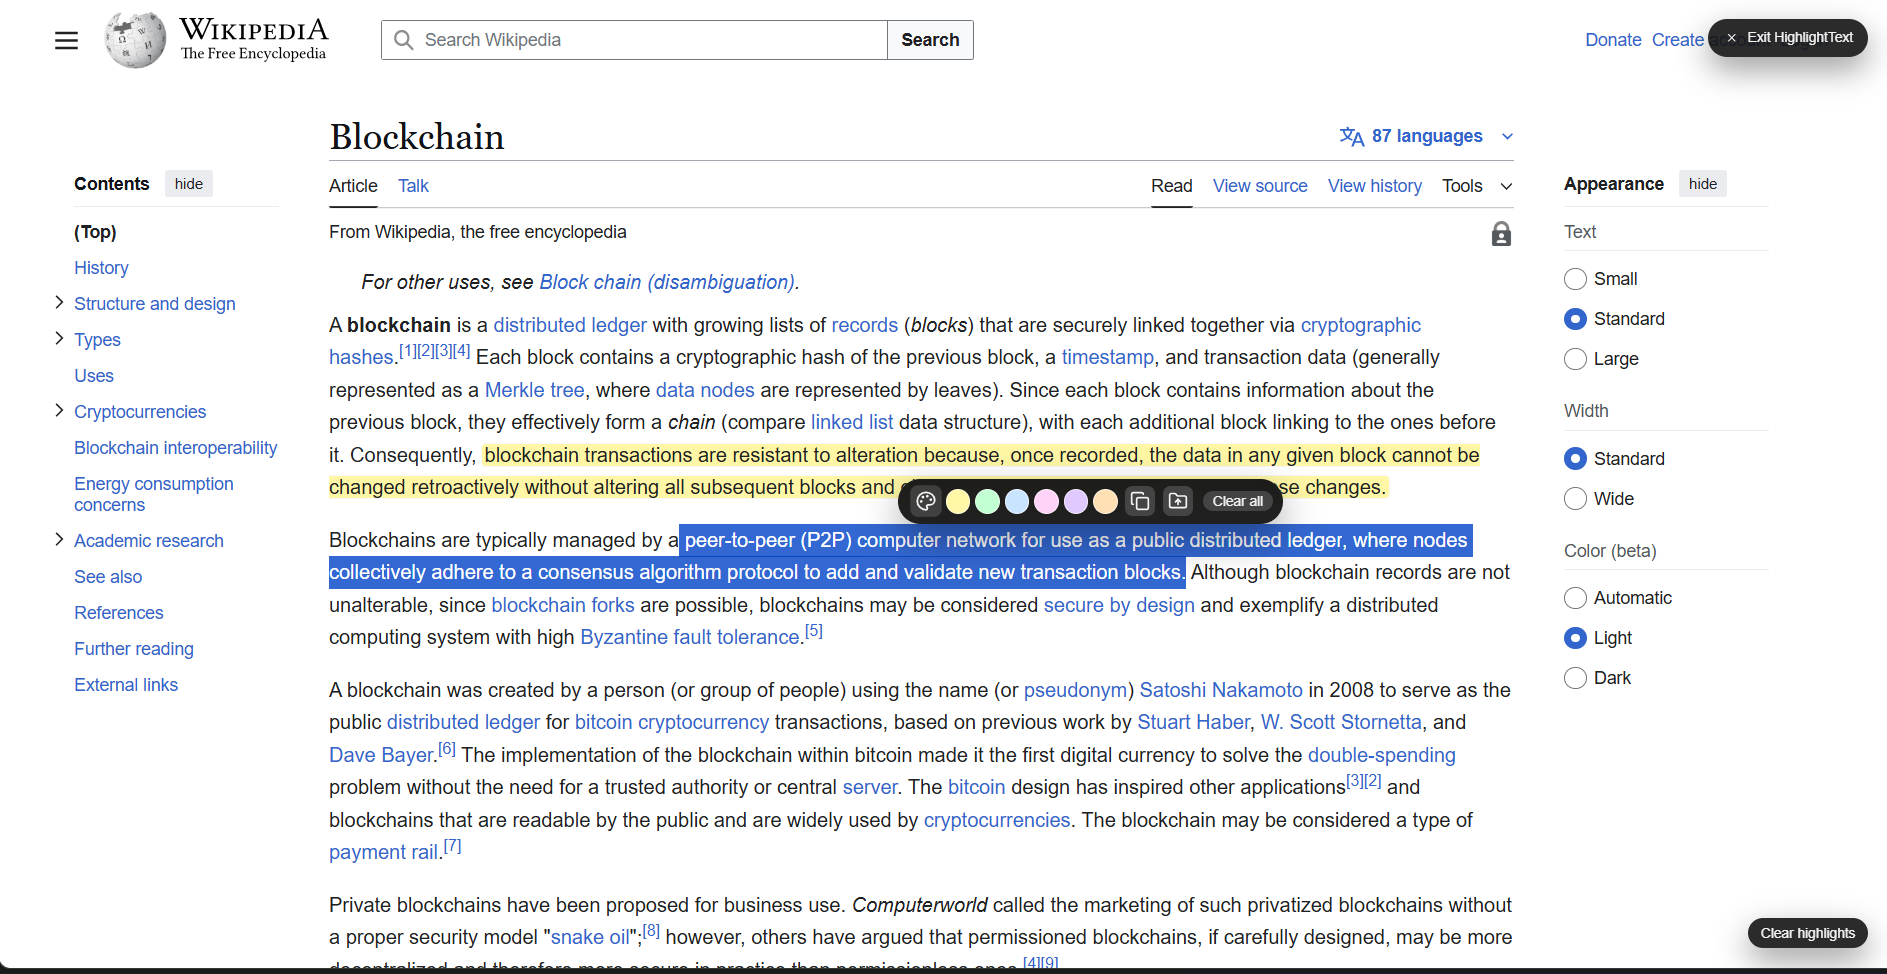This screenshot has width=1887, height=974.
Task: Click the page protection lock icon
Action: [1500, 234]
